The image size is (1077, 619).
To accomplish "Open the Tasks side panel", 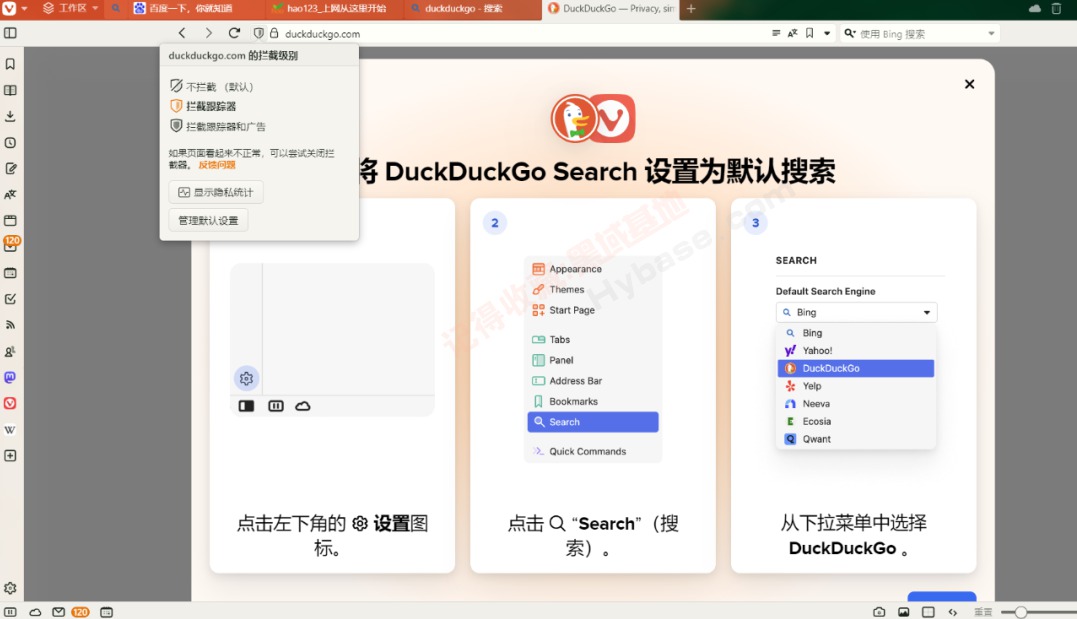I will click(10, 299).
